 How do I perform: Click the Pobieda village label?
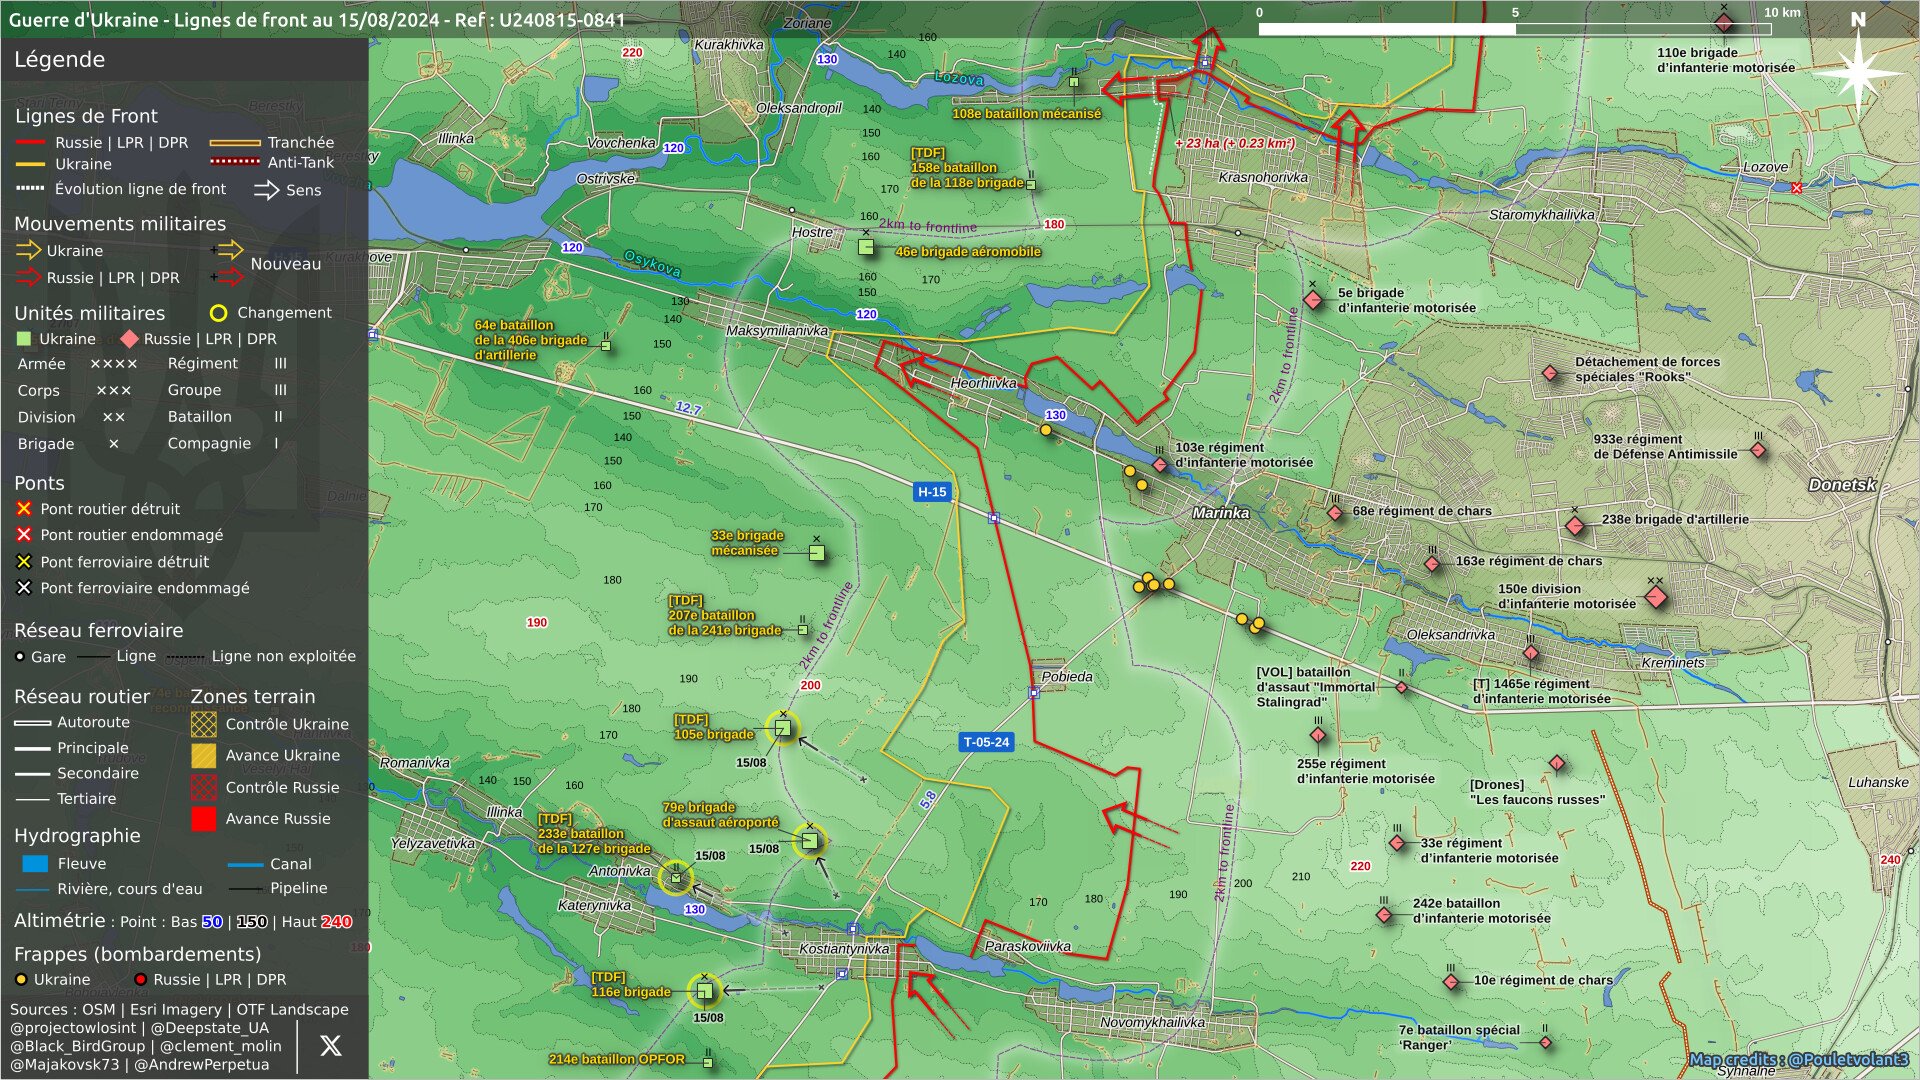[x=1067, y=677]
